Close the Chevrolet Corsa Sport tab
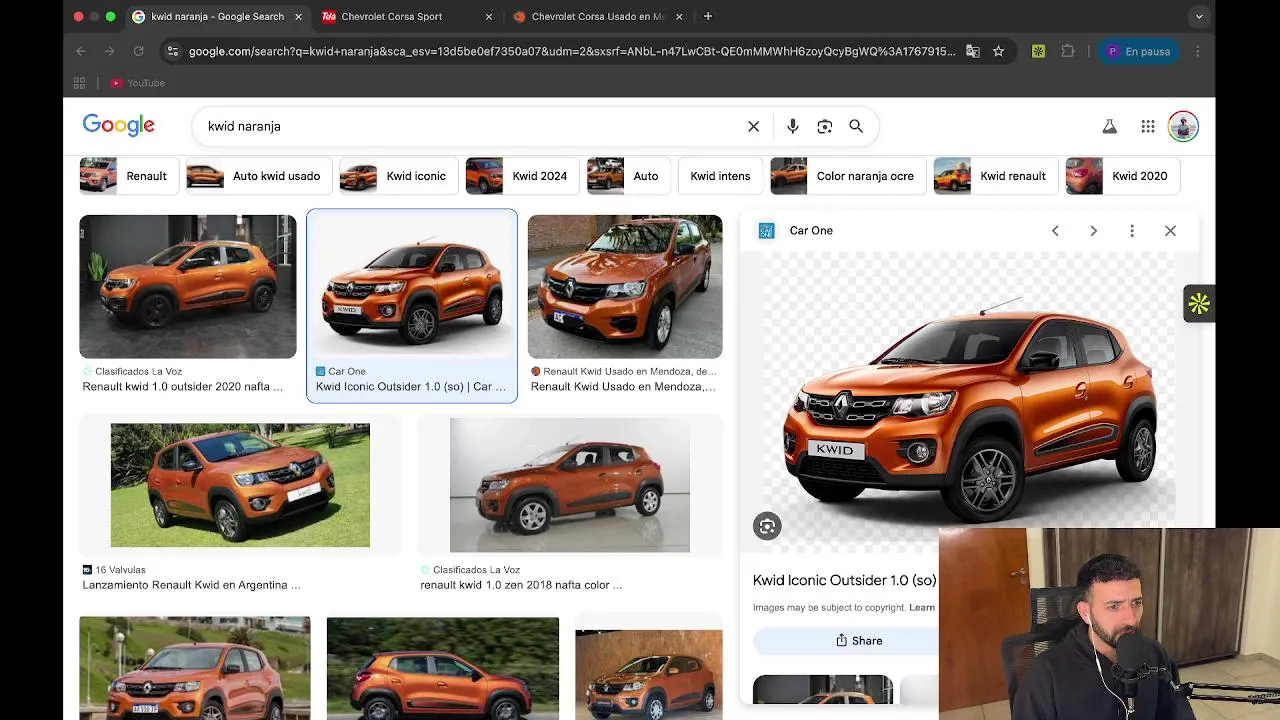The image size is (1280, 720). pos(488,16)
